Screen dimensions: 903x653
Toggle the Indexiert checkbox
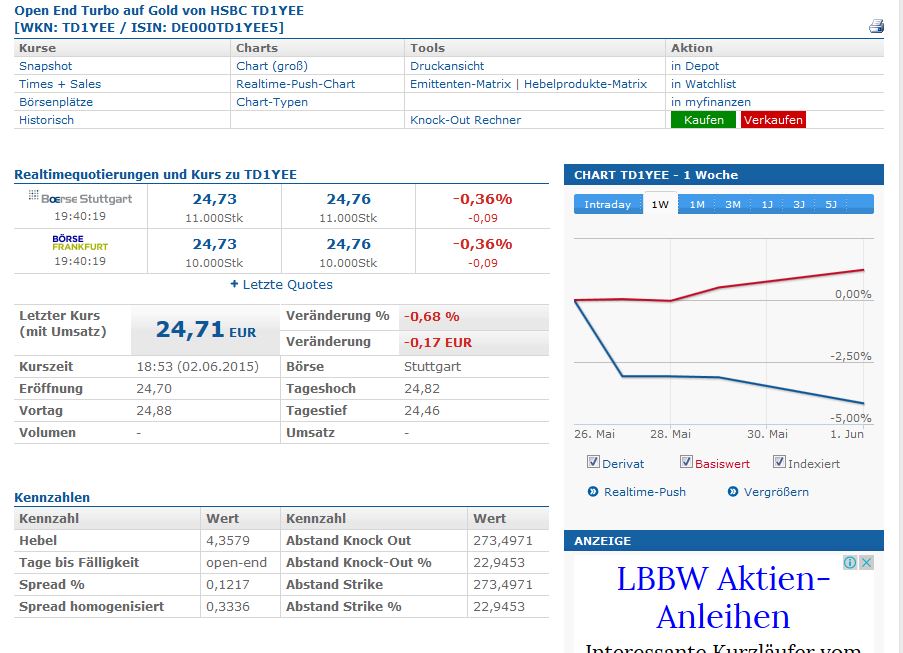[779, 462]
